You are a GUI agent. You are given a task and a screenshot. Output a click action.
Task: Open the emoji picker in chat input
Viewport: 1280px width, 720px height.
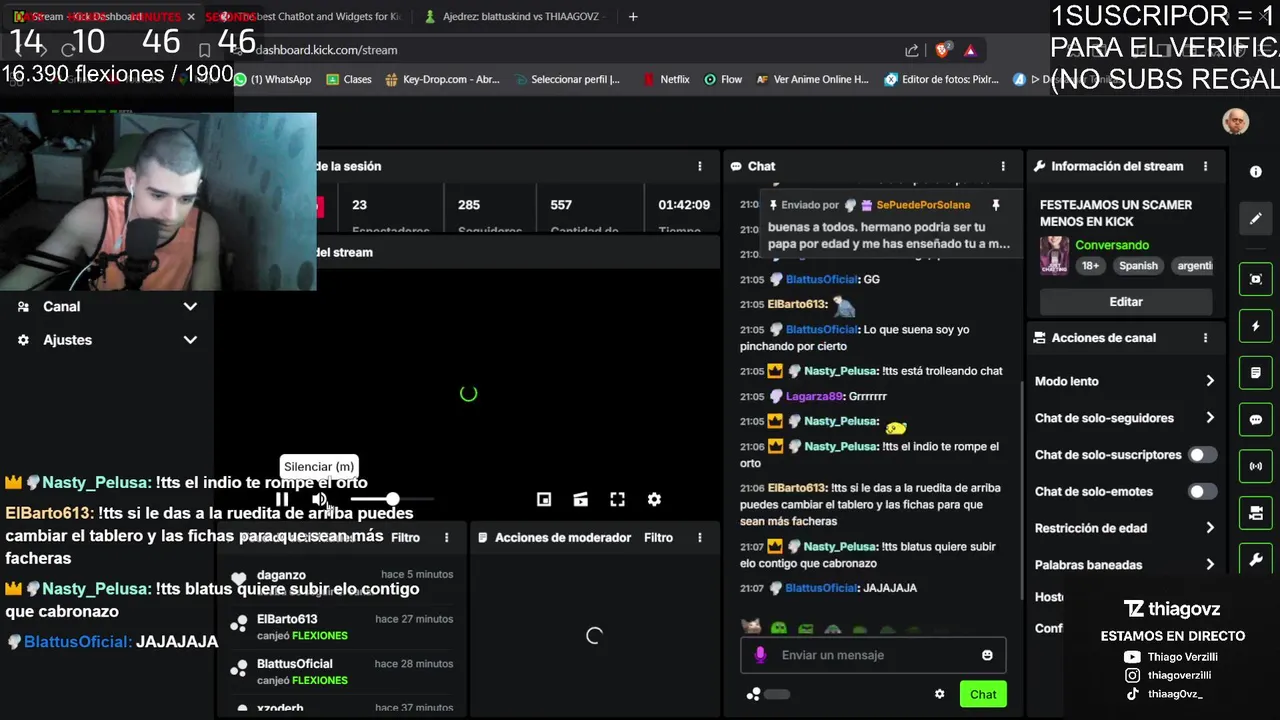(987, 655)
